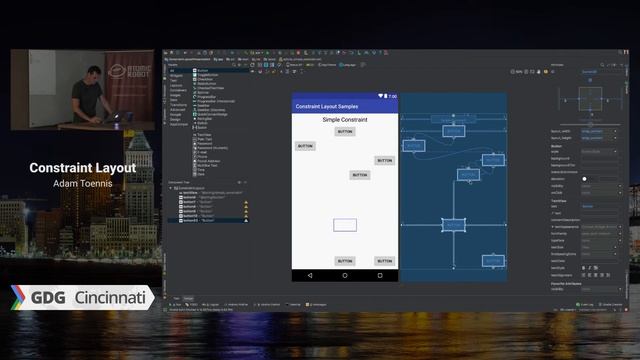640x360 pixels.
Task: Run the app with the green toolbar arrow
Action: click(x=268, y=53)
